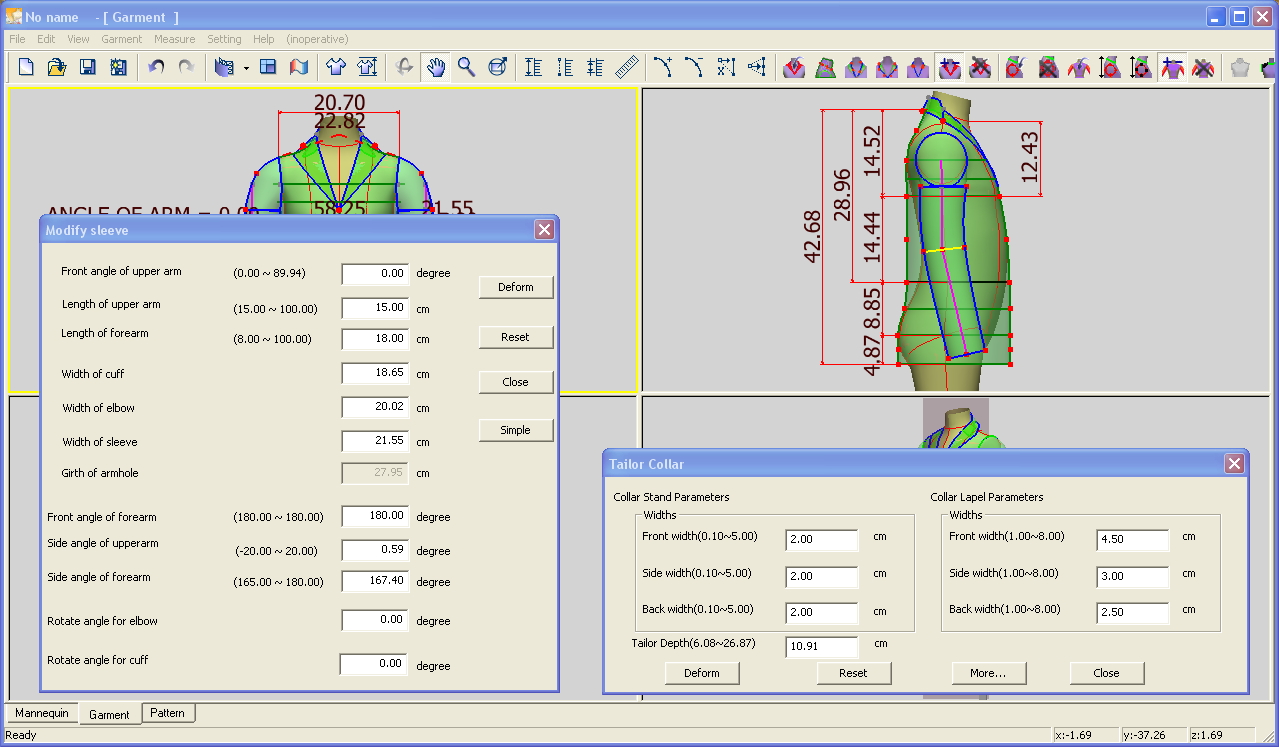This screenshot has width=1279, height=747.
Task: Click the open folder icon
Action: (57, 67)
